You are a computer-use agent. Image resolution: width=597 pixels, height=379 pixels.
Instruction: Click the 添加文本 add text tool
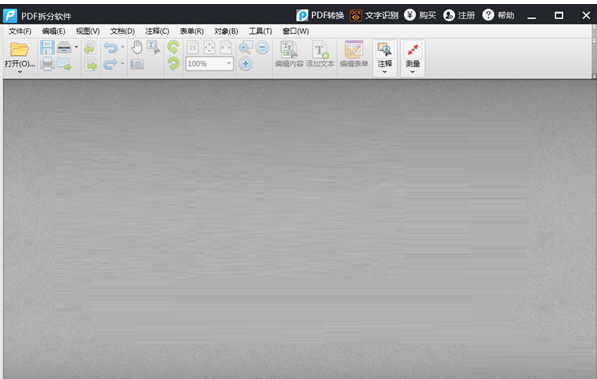(320, 54)
